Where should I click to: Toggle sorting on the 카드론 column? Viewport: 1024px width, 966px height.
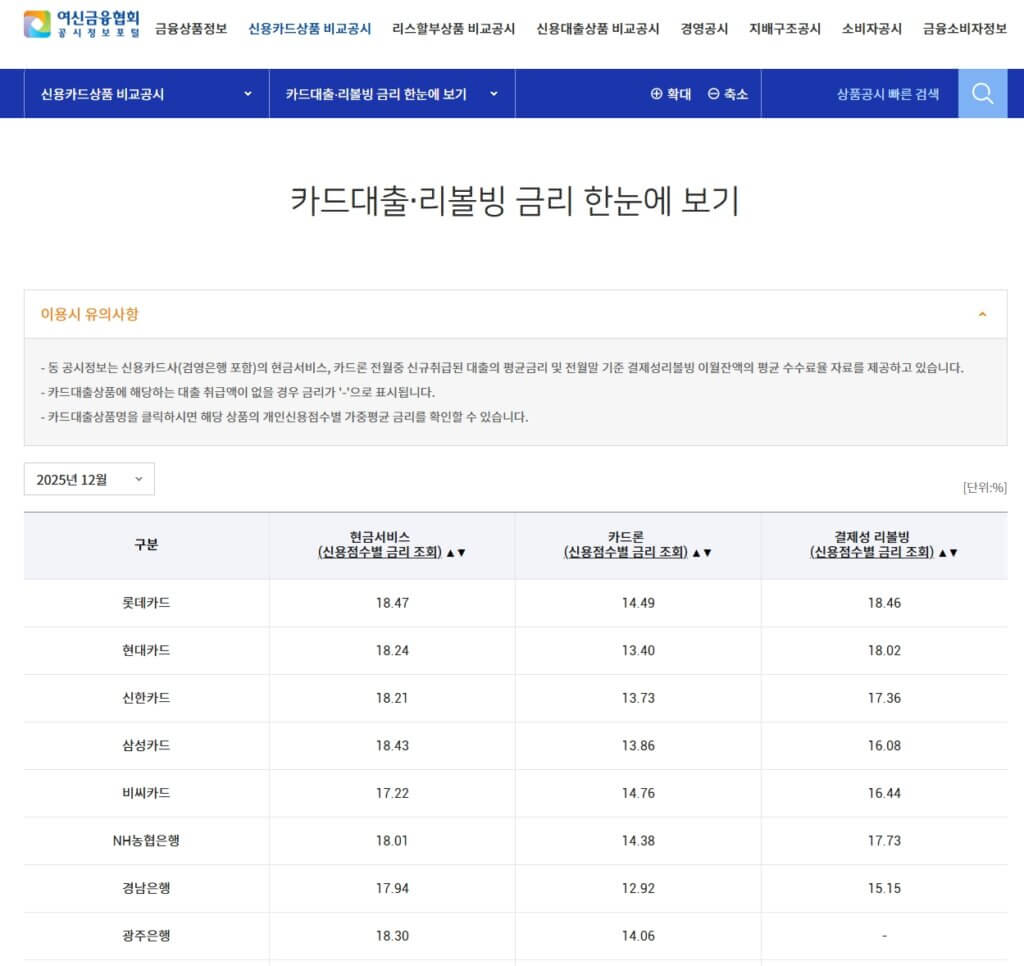(x=703, y=554)
